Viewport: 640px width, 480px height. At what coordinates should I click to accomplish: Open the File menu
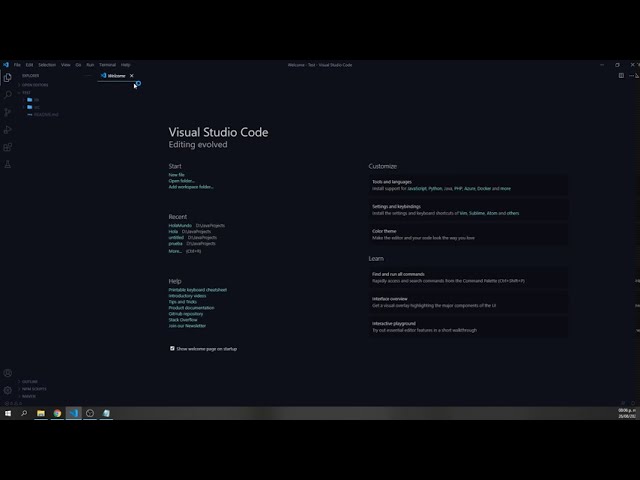[17, 64]
